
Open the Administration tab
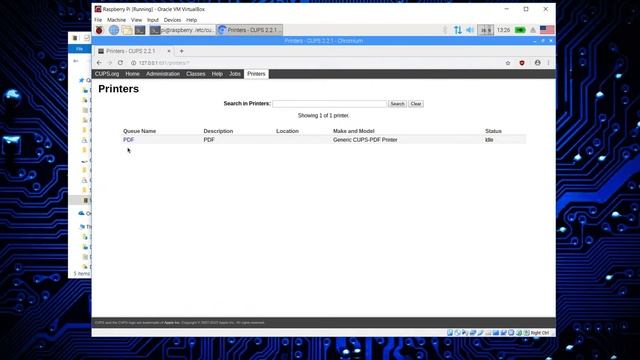[163, 74]
